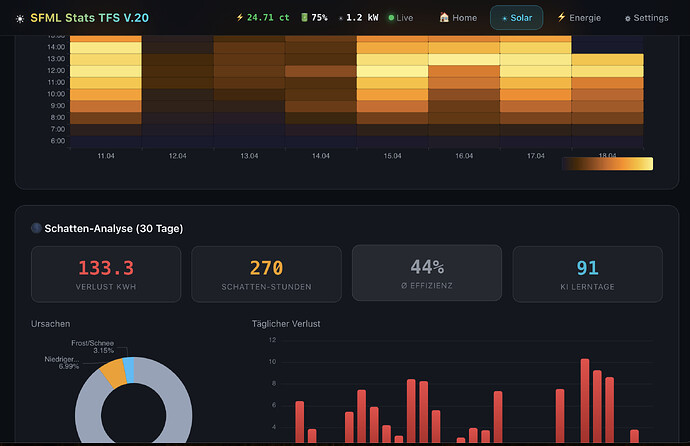This screenshot has height=446, width=690.
Task: Click the 16.04 date label on heatmap
Action: pos(464,156)
